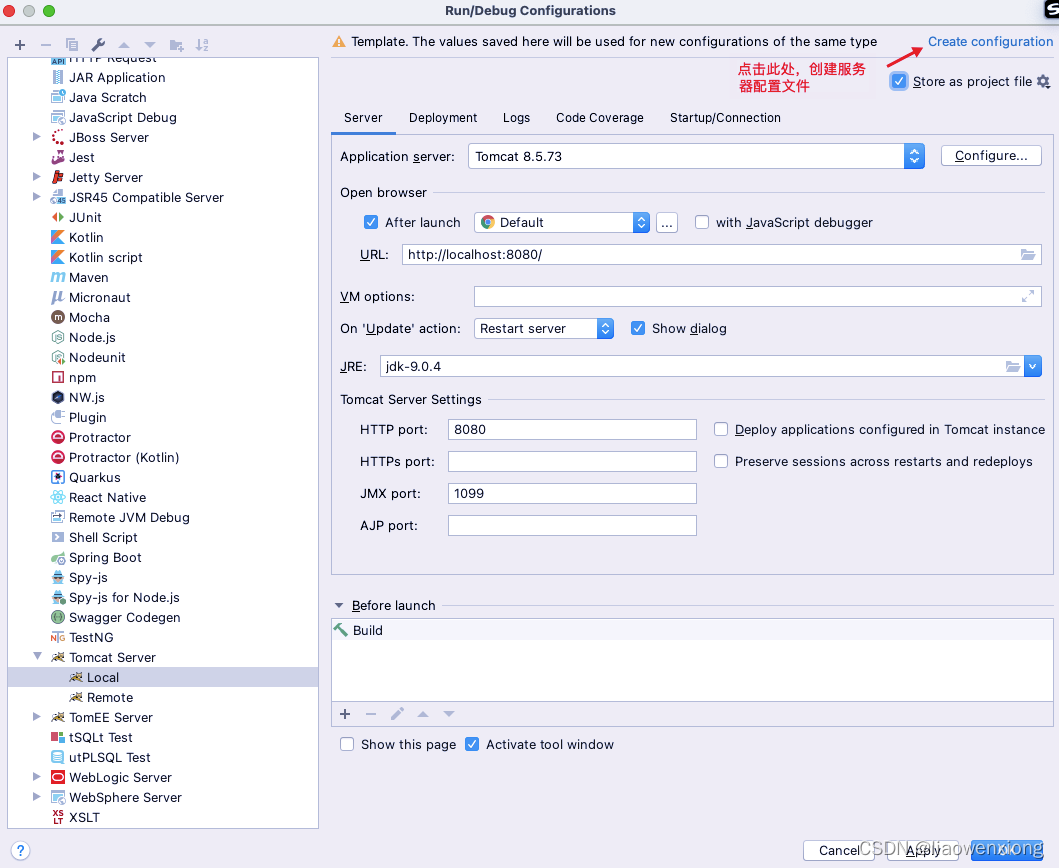Collapse the Tomcat Server tree node
Screen dimensions: 1059x868
pyautogui.click(x=37, y=657)
